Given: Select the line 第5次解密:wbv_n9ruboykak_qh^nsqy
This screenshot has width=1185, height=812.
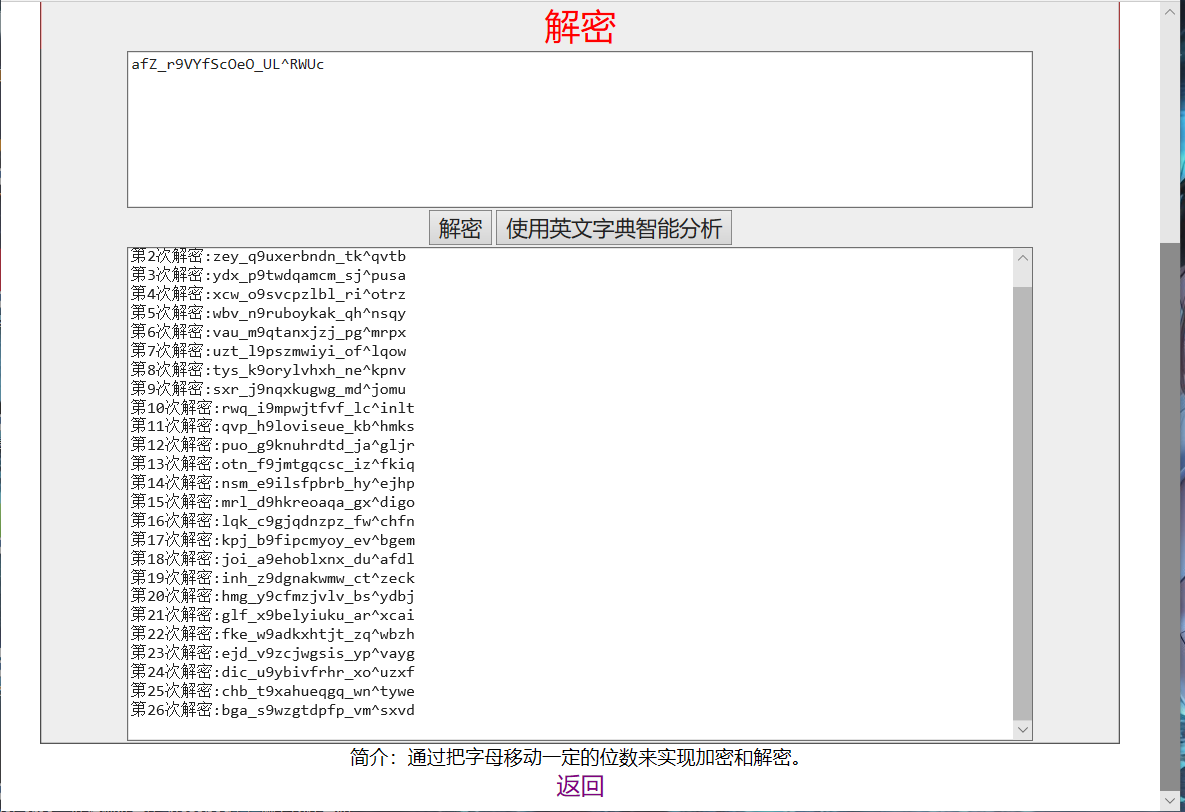Looking at the screenshot, I should [268, 313].
